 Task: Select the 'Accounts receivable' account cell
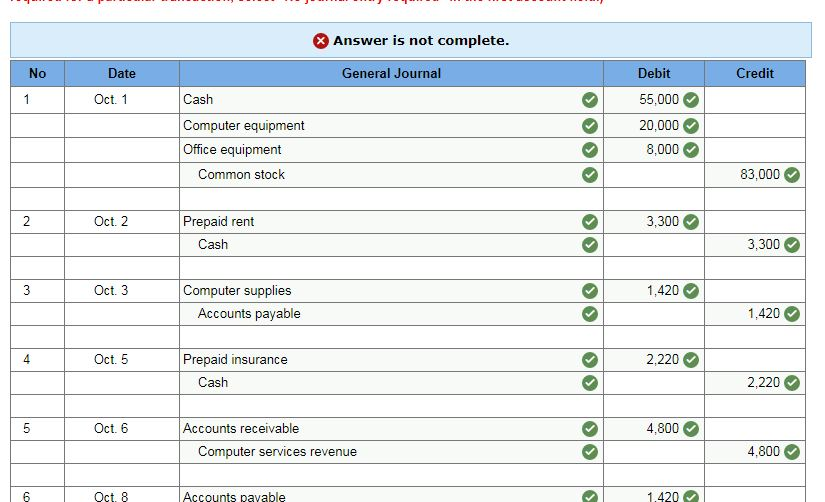(391, 429)
